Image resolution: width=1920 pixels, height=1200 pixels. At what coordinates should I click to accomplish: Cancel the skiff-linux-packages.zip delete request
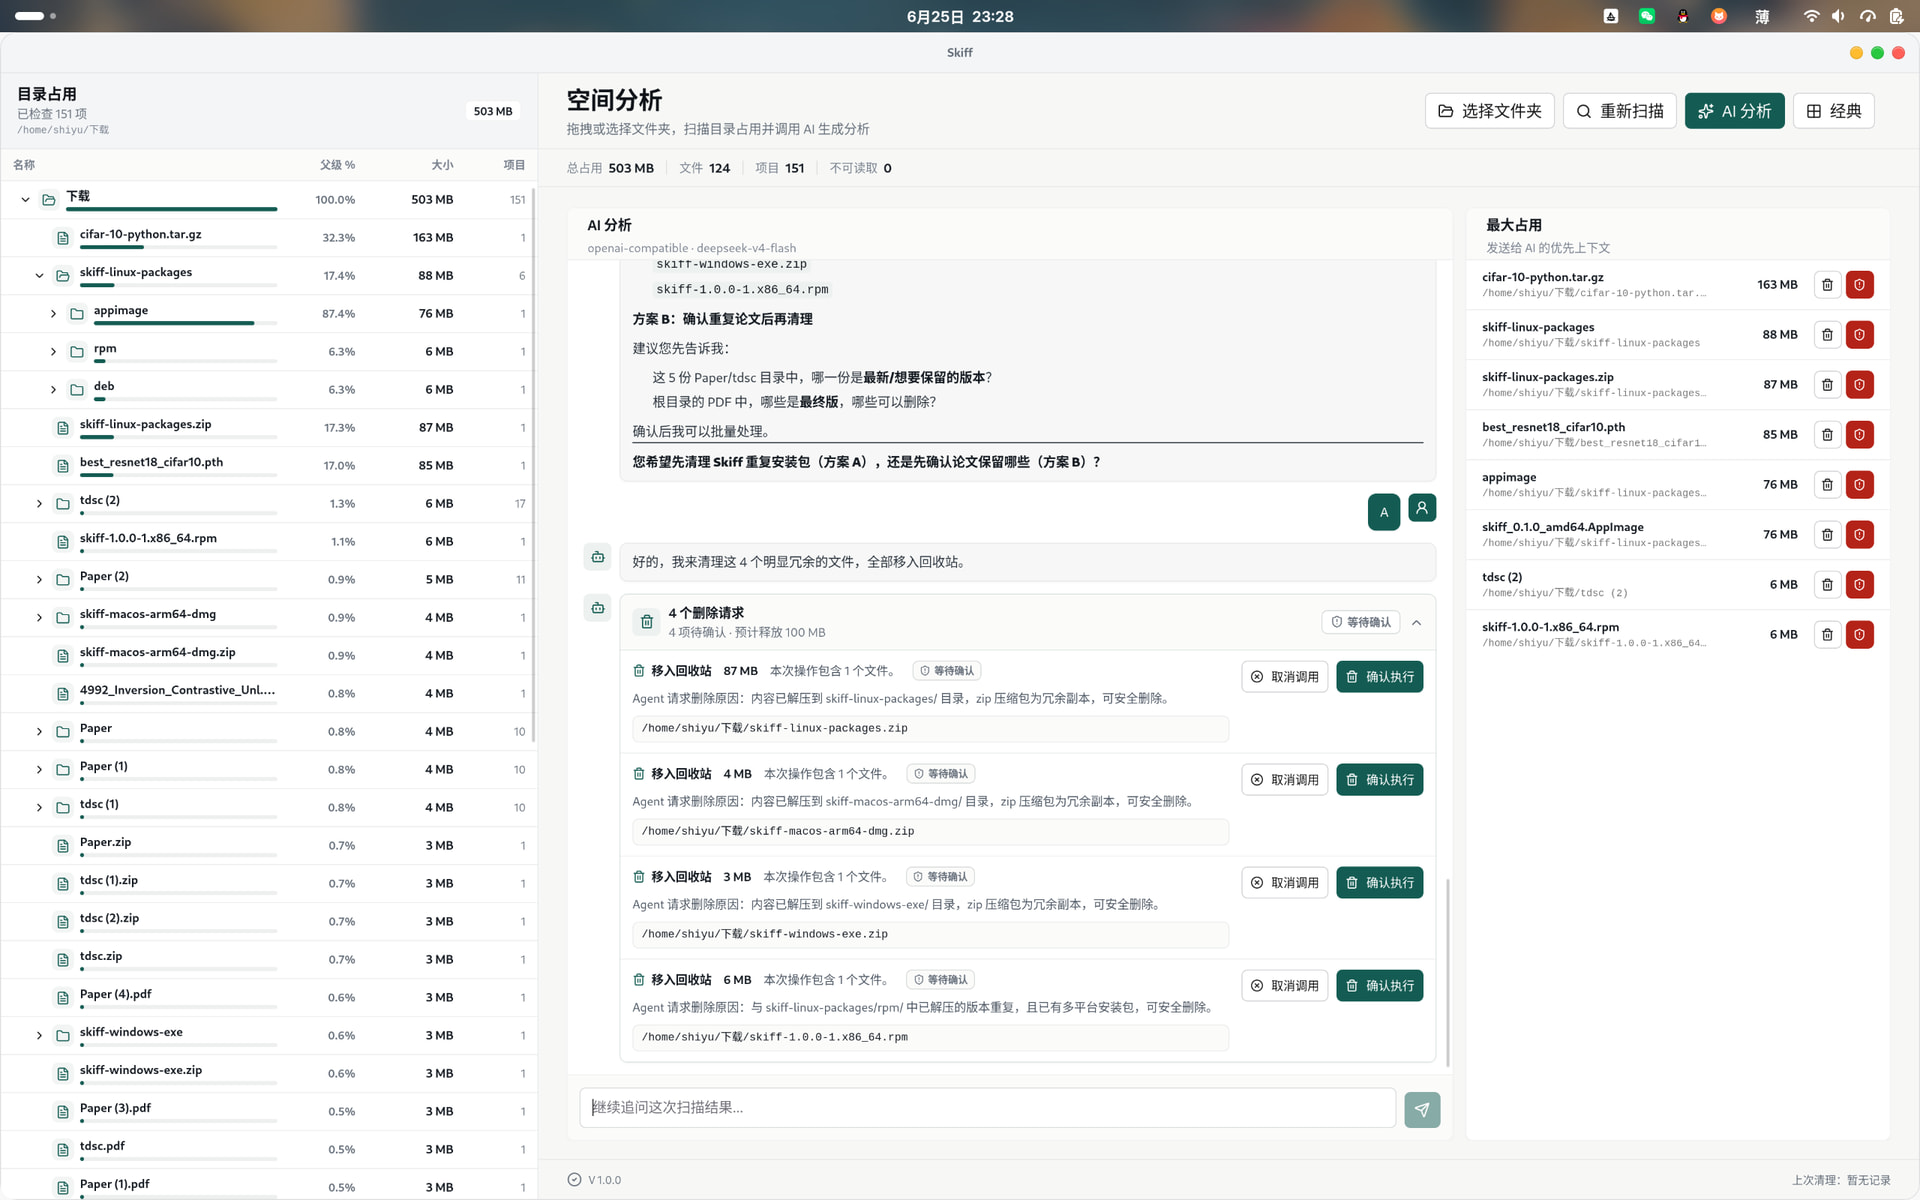click(x=1285, y=677)
